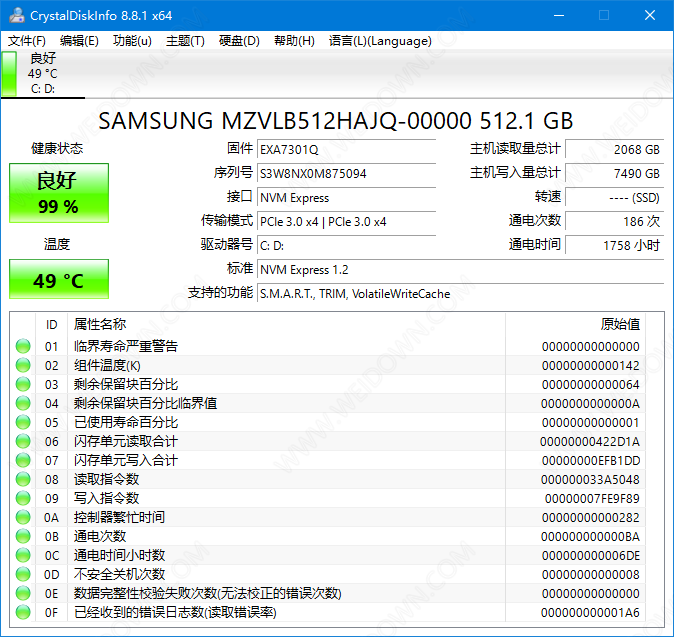Click the 49 °C temperature button

click(x=59, y=279)
